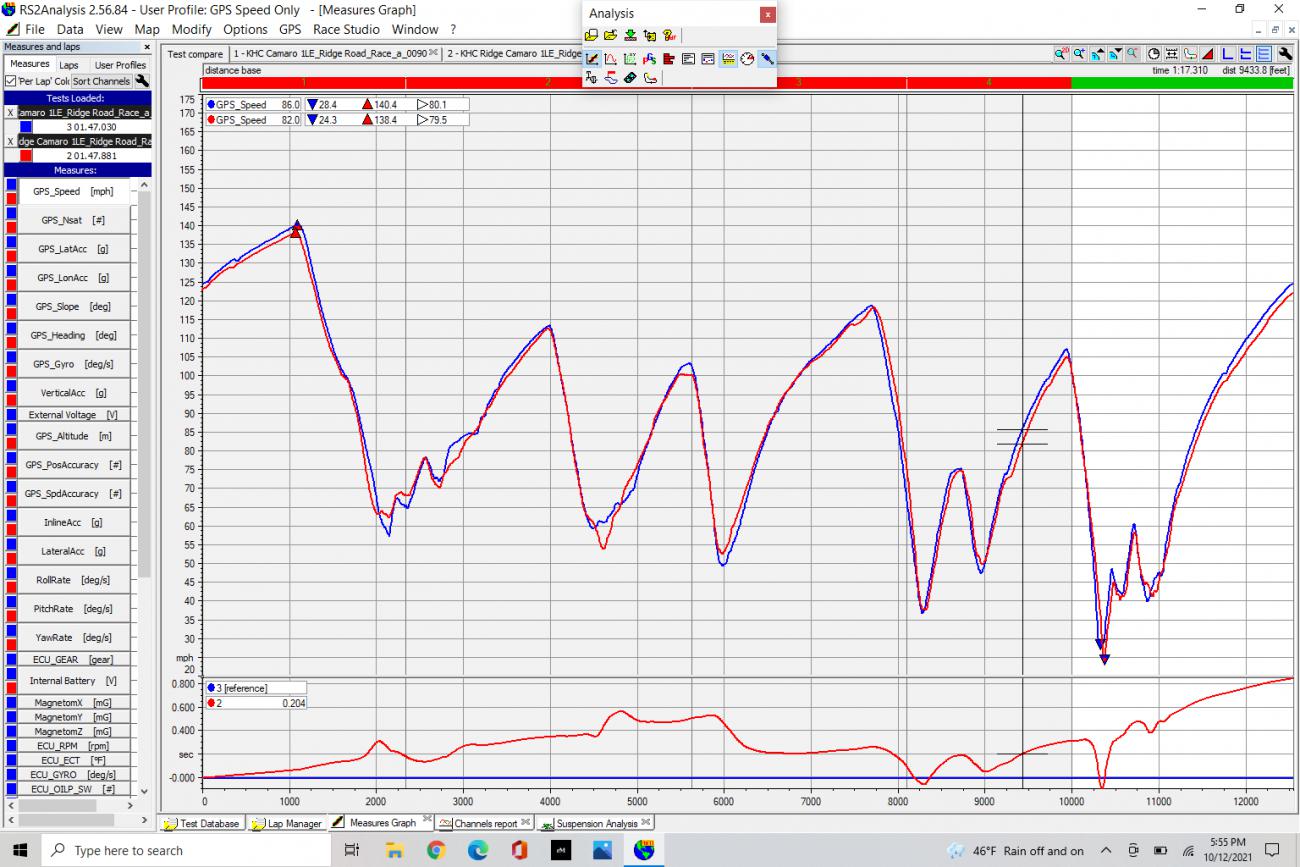Click the red triangle icon in graph toolbar
This screenshot has height=867, width=1300.
pos(1208,54)
